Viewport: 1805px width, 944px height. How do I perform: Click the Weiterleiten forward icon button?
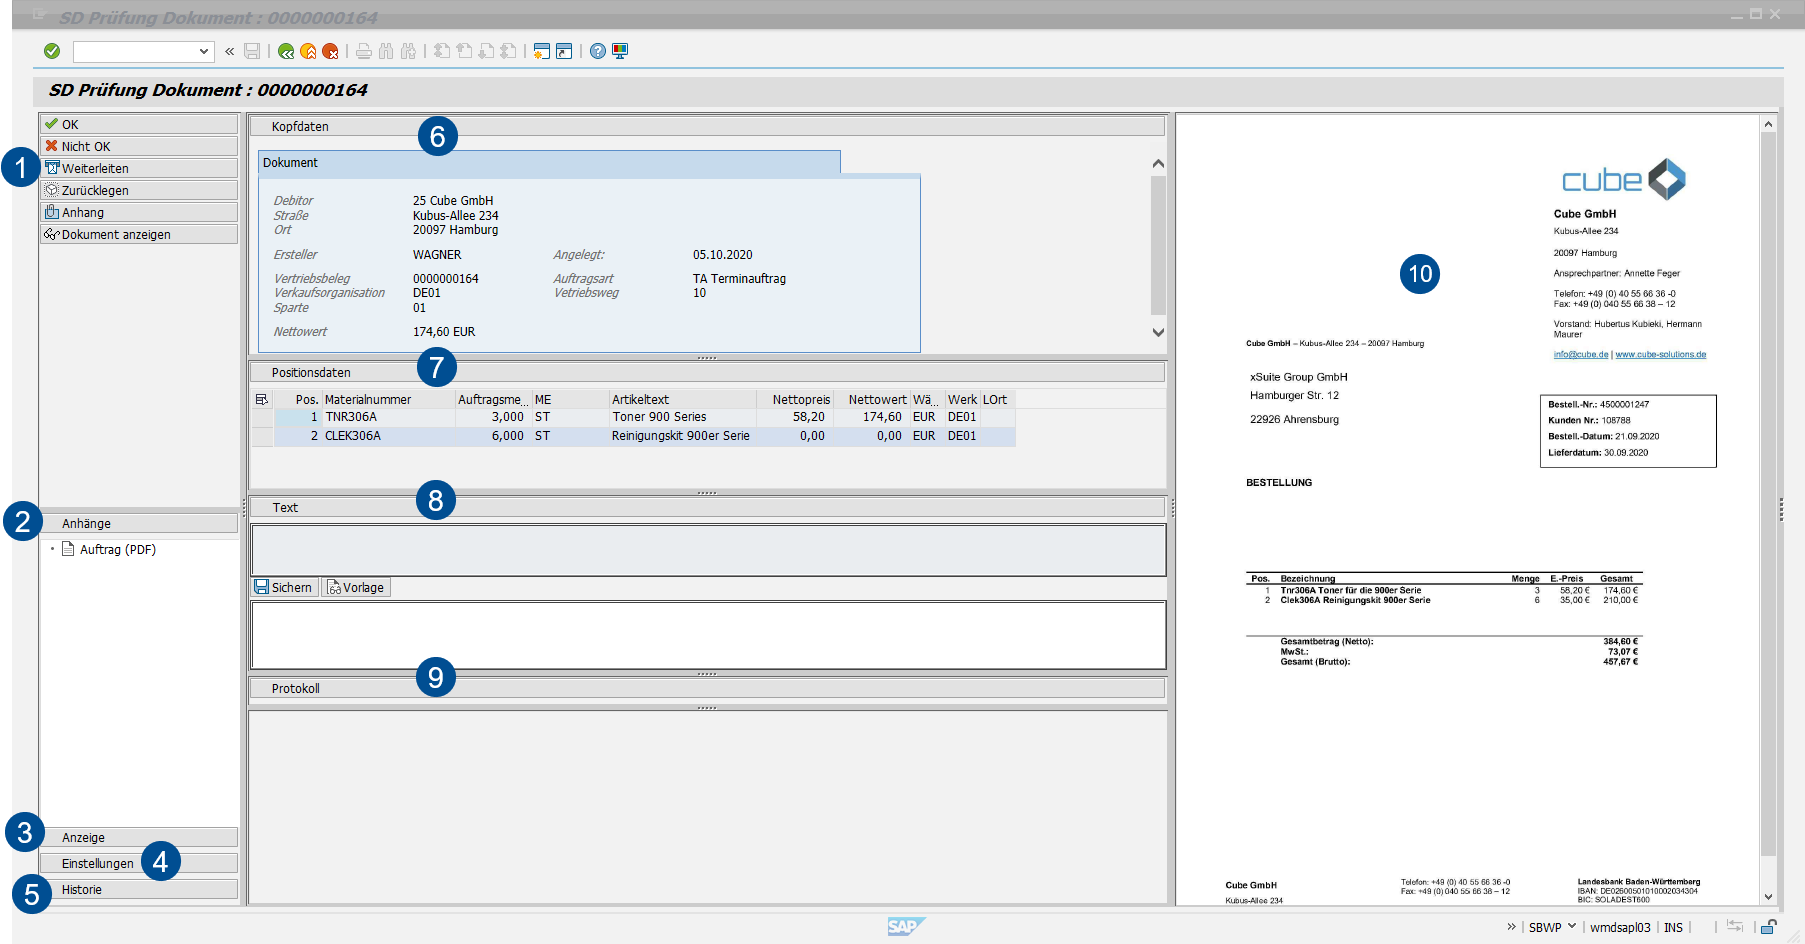coord(53,167)
